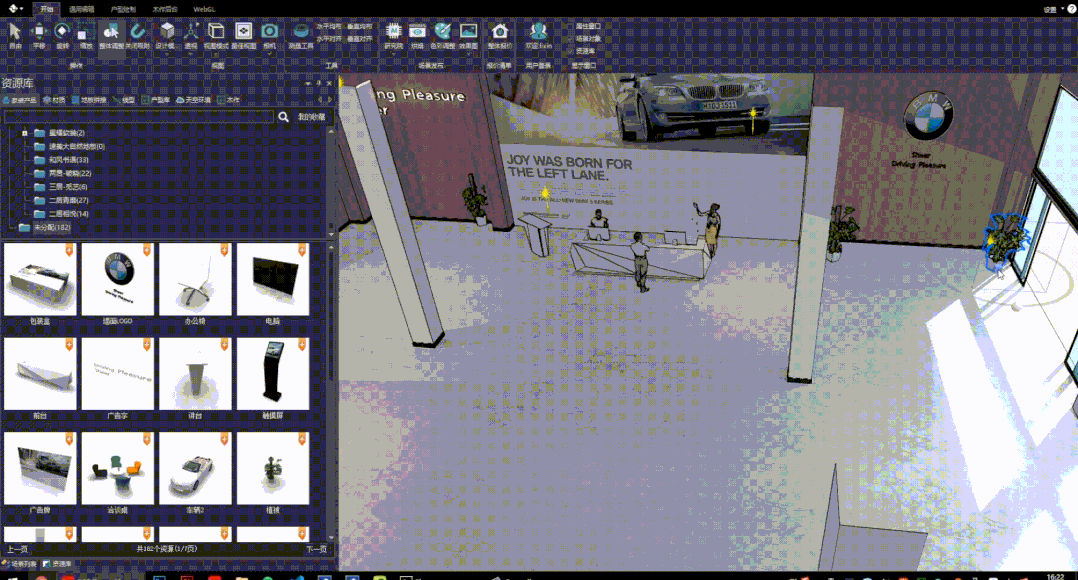Switch to the 户型绘制 ribbon tab
The height and width of the screenshot is (580, 1078).
[x=123, y=10]
